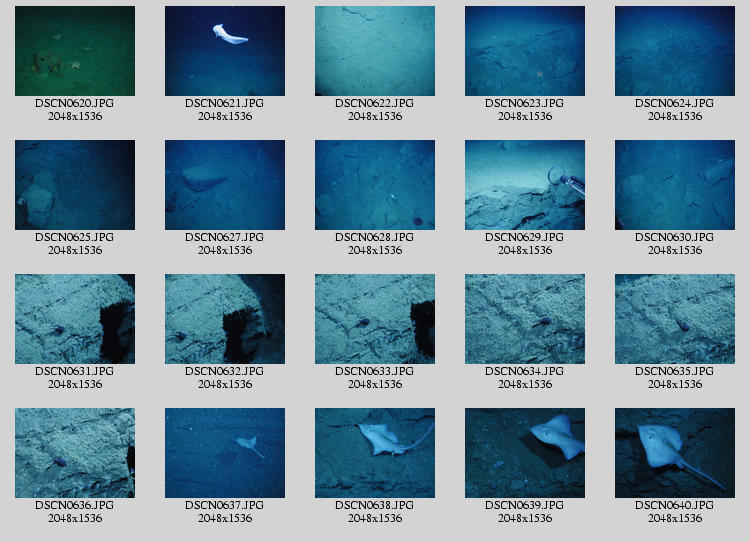Select the DSCN0639.JPG ray thumbnail
The image size is (750, 542).
pyautogui.click(x=525, y=453)
